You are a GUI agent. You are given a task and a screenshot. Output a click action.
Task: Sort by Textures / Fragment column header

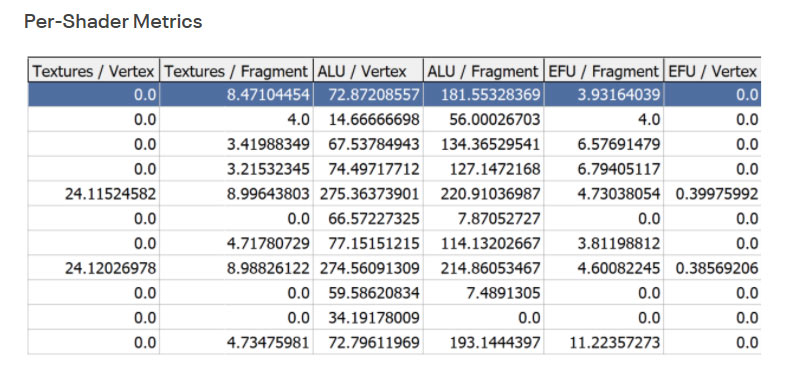click(236, 71)
